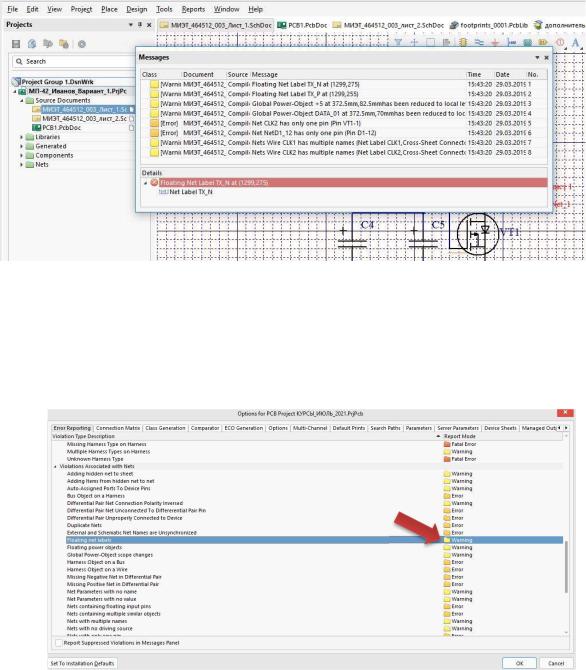Click the align objects icon on schematic toolbar
586x670 pixels.
(446, 42)
